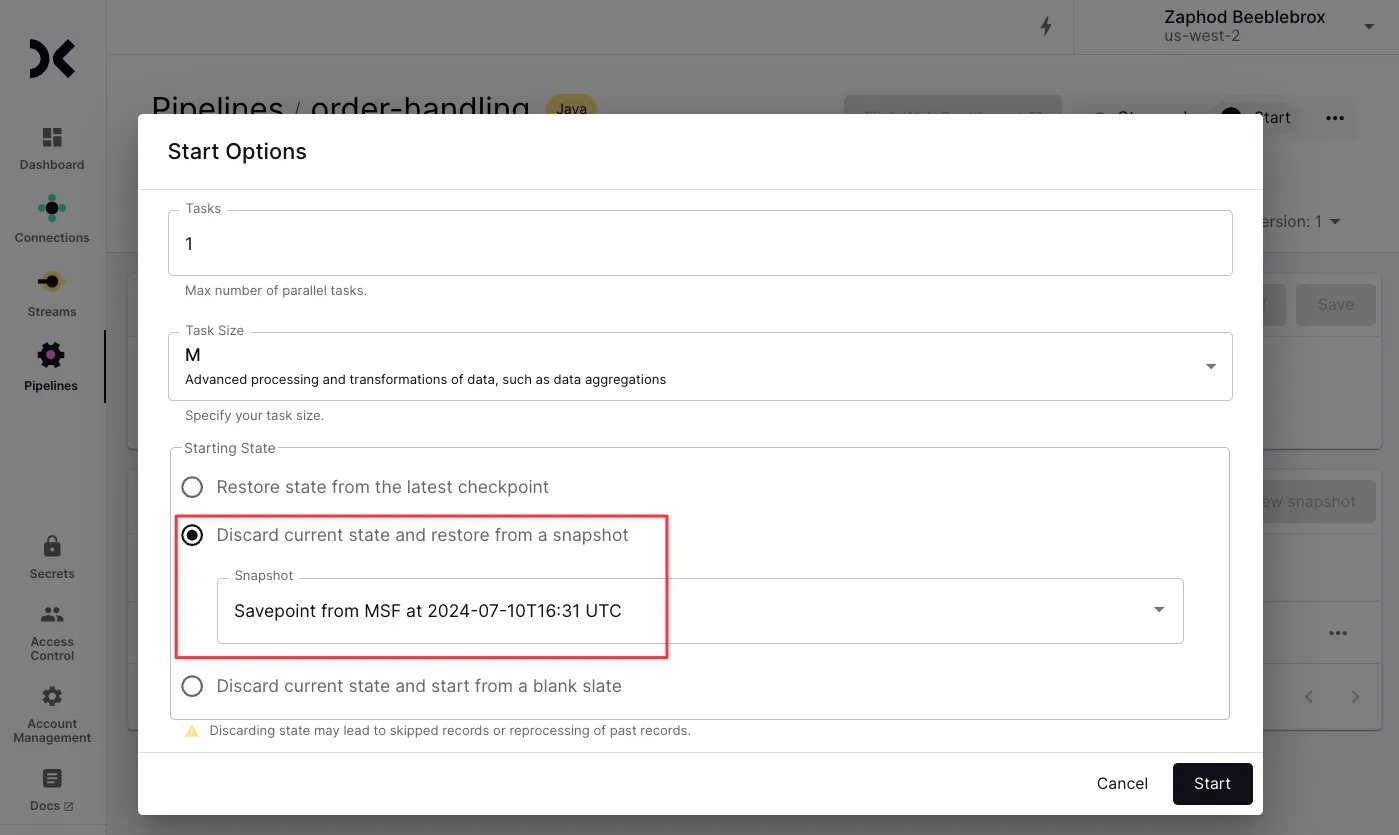The height and width of the screenshot is (835, 1399).
Task: Cancel the Start Options dialog
Action: tap(1122, 784)
